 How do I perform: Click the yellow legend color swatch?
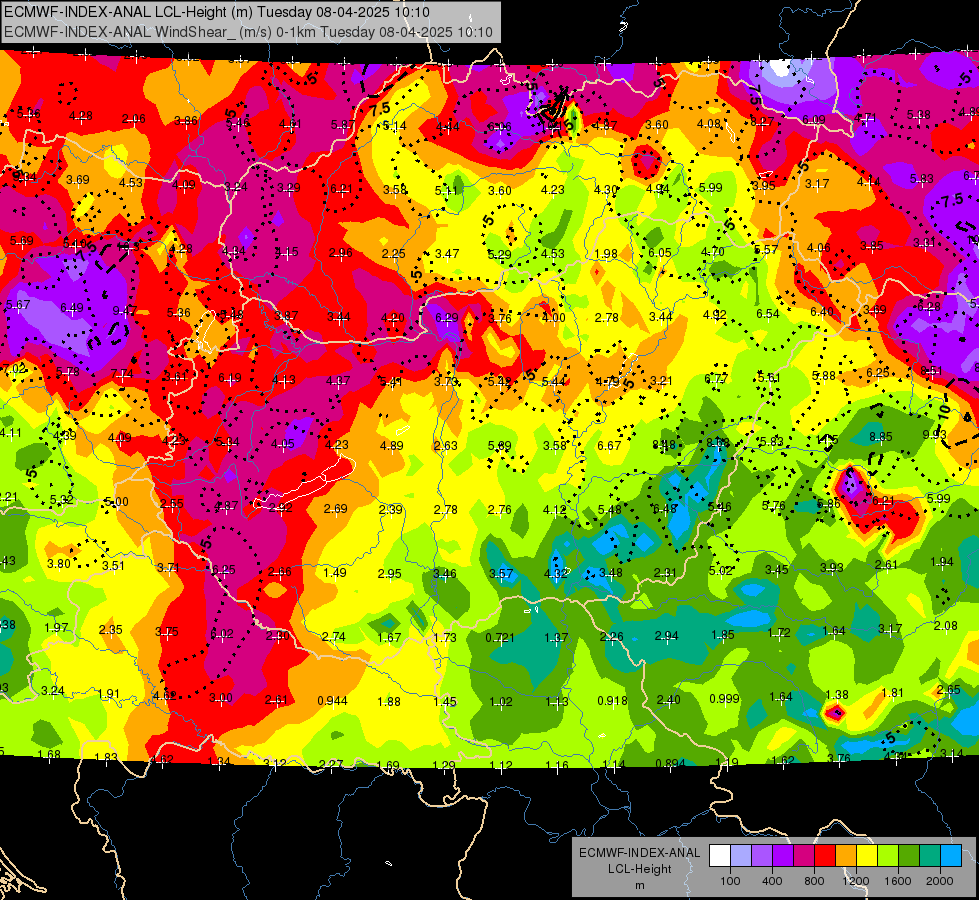[x=867, y=856]
